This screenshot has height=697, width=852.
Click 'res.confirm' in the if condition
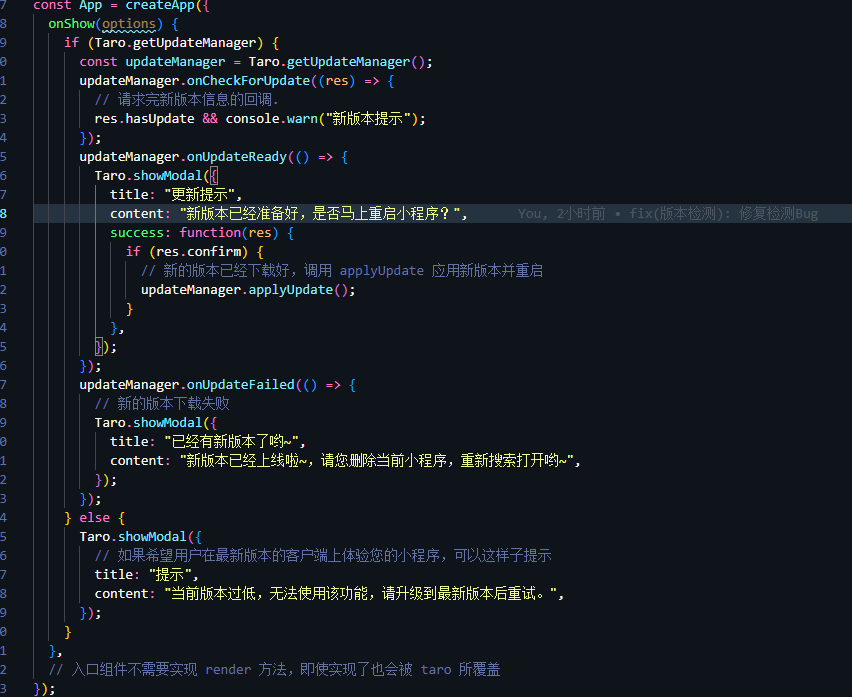coord(199,252)
